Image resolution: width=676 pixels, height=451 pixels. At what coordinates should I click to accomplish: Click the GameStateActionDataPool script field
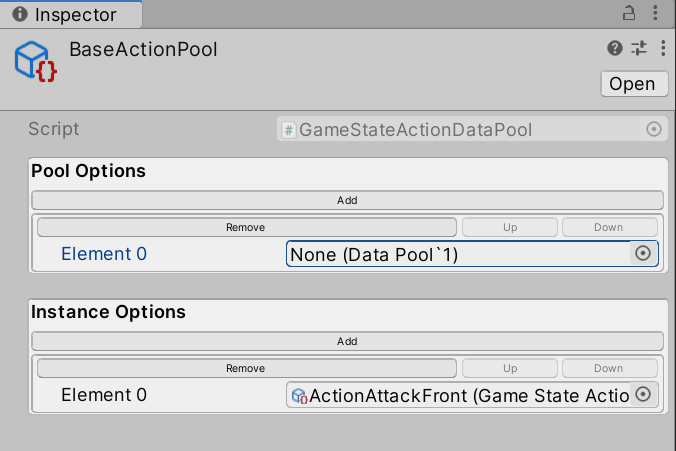(x=462, y=129)
